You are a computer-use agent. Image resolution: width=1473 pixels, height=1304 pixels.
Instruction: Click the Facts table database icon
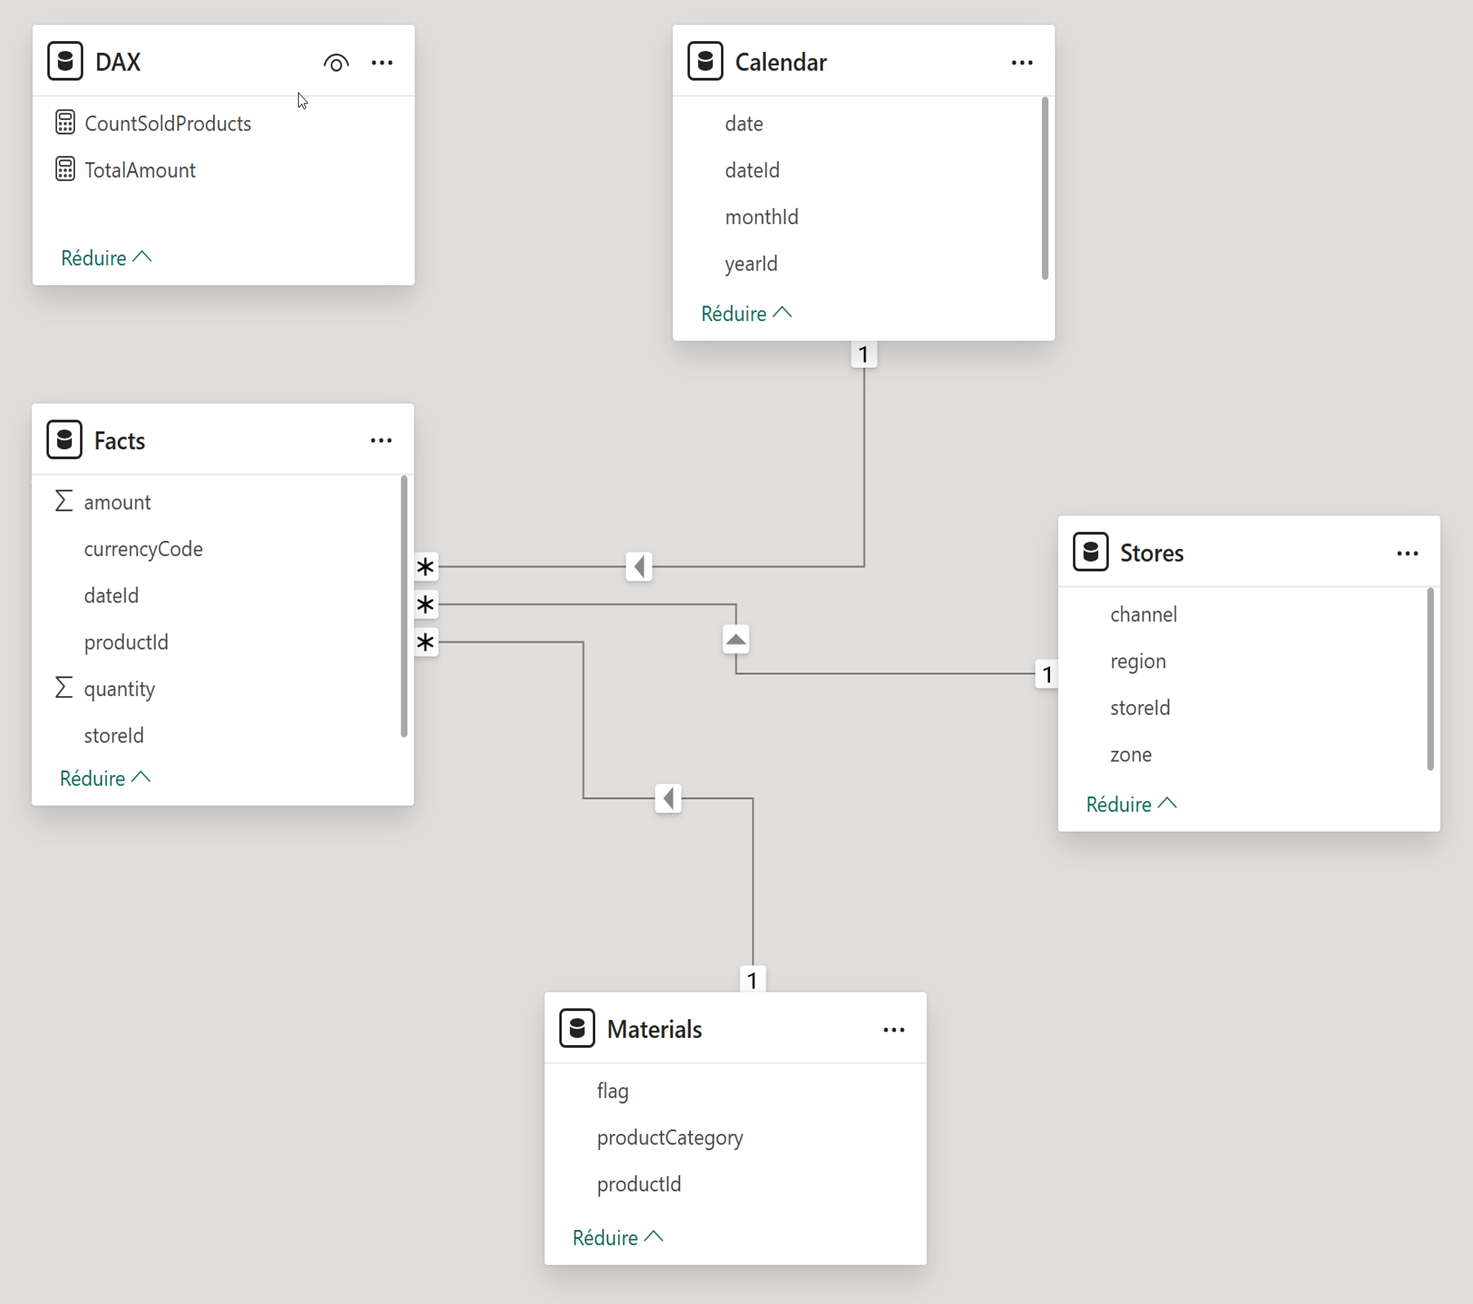65,440
